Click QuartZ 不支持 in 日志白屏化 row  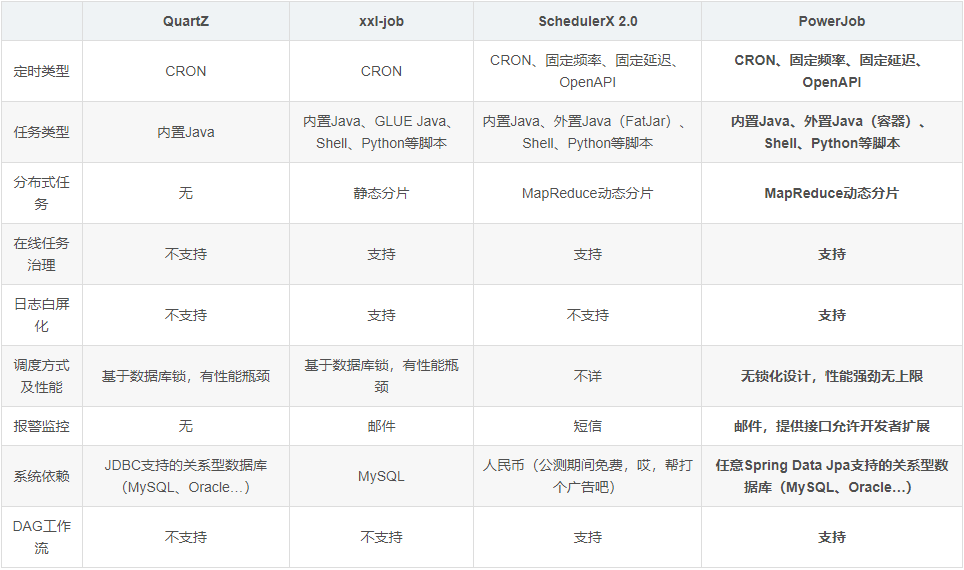(186, 315)
